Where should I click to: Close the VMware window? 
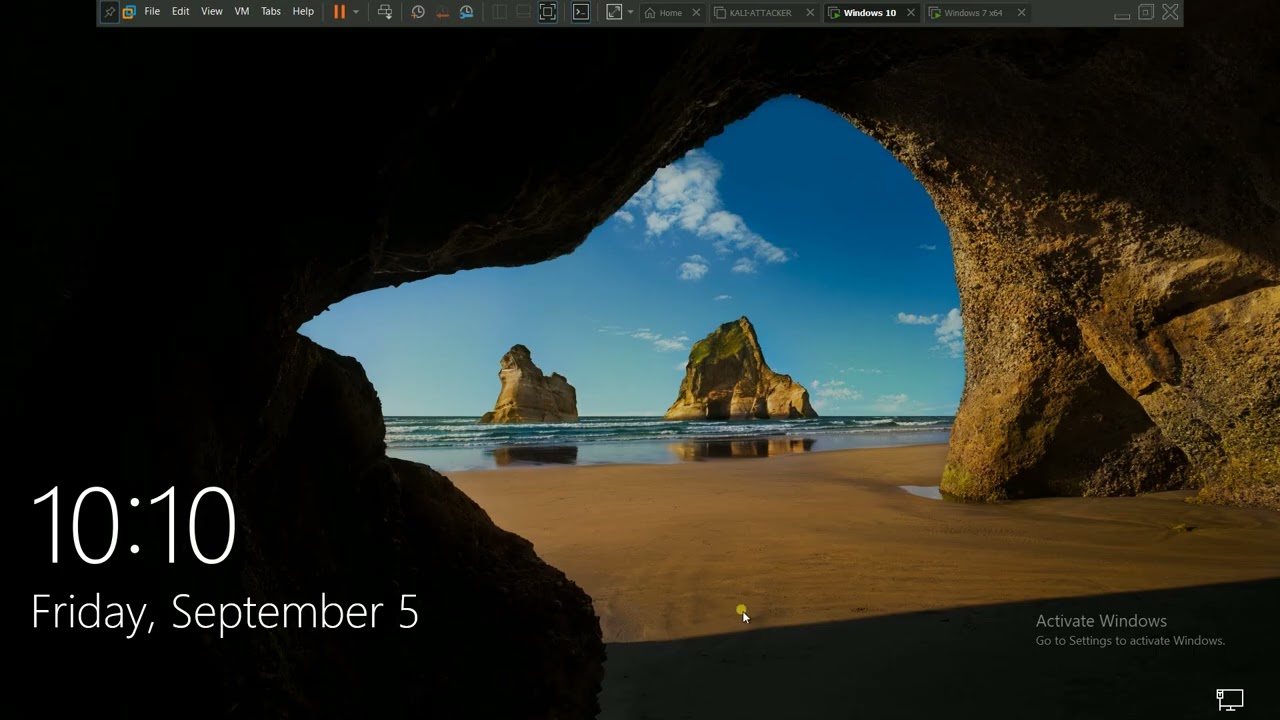1170,12
